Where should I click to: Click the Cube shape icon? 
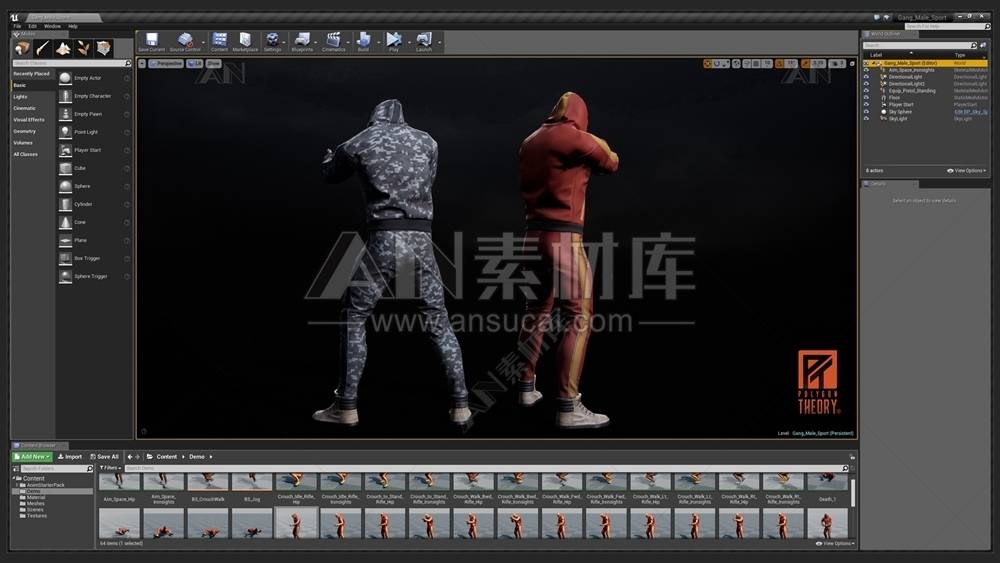65,168
